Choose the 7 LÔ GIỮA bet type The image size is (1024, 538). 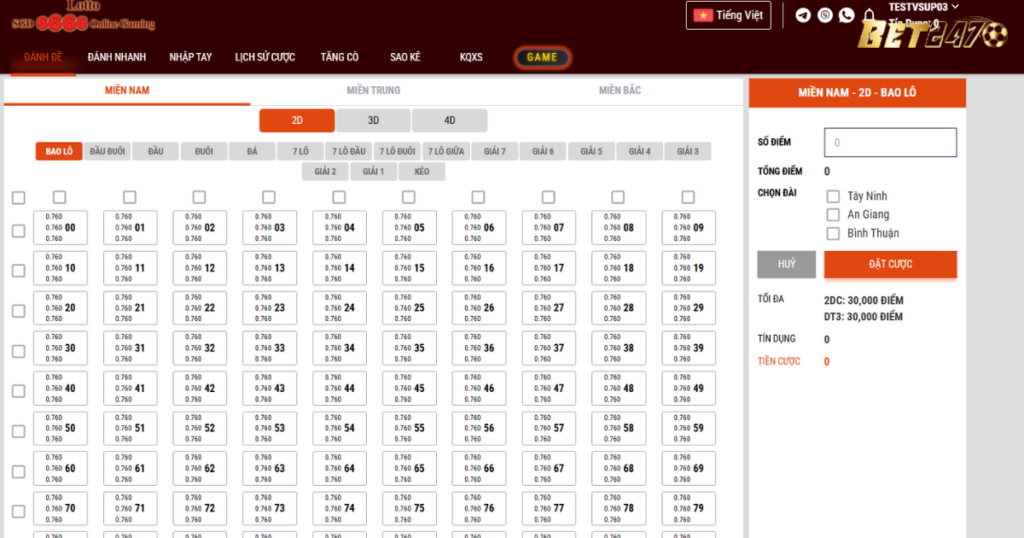click(446, 151)
